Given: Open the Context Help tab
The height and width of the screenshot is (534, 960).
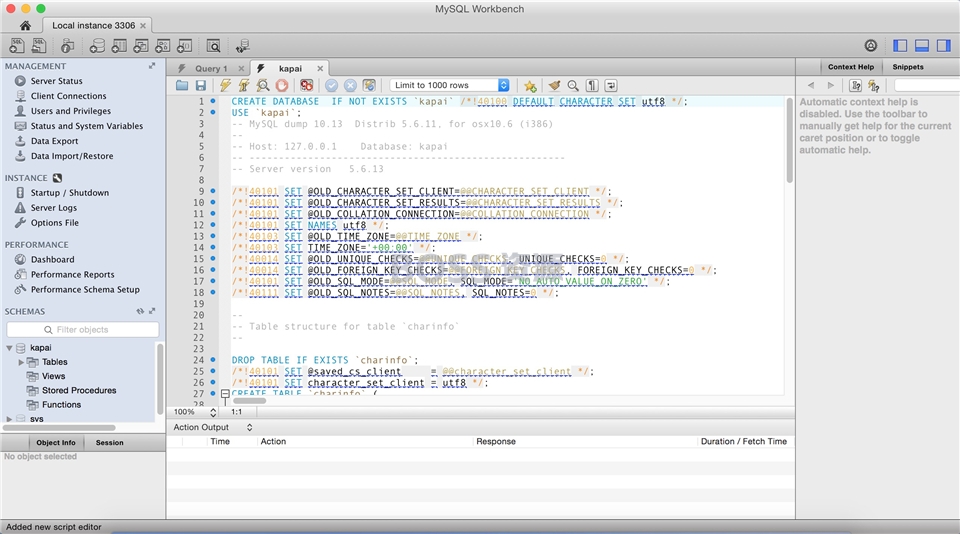Looking at the screenshot, I should [850, 67].
